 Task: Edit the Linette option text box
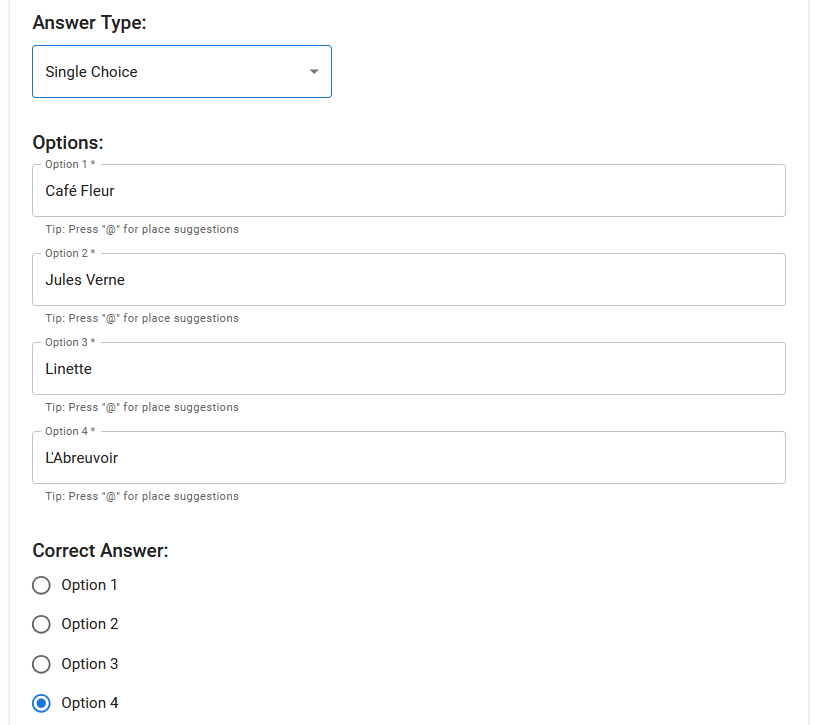pyautogui.click(x=408, y=369)
